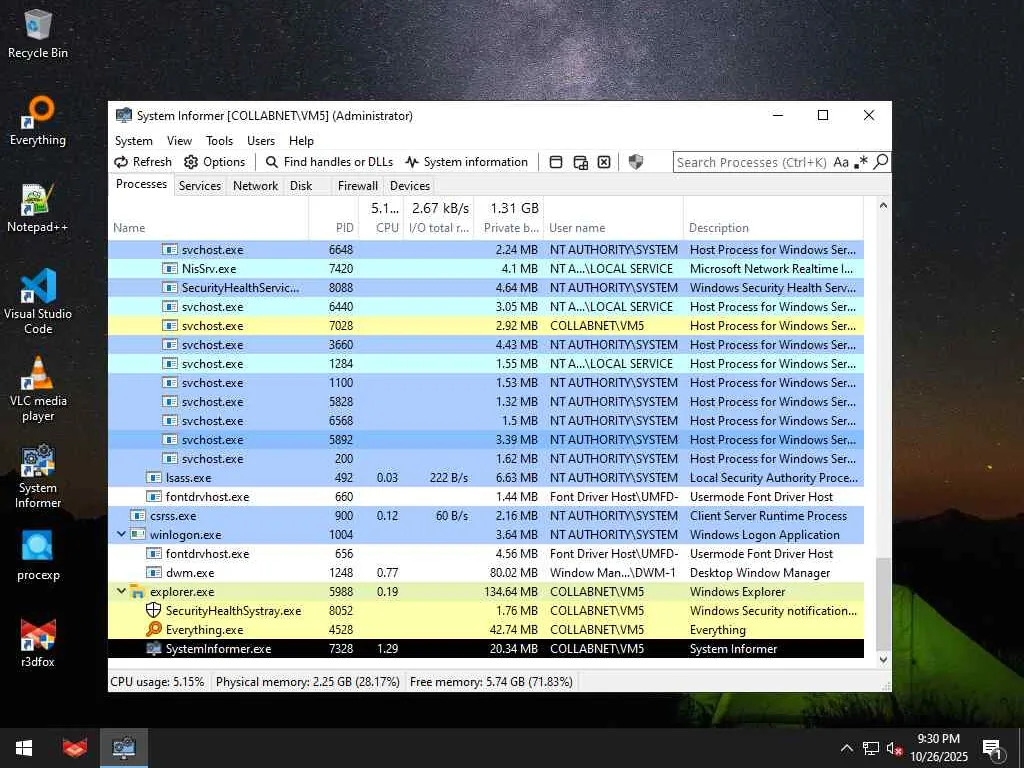Open the Tools menu

[219, 140]
